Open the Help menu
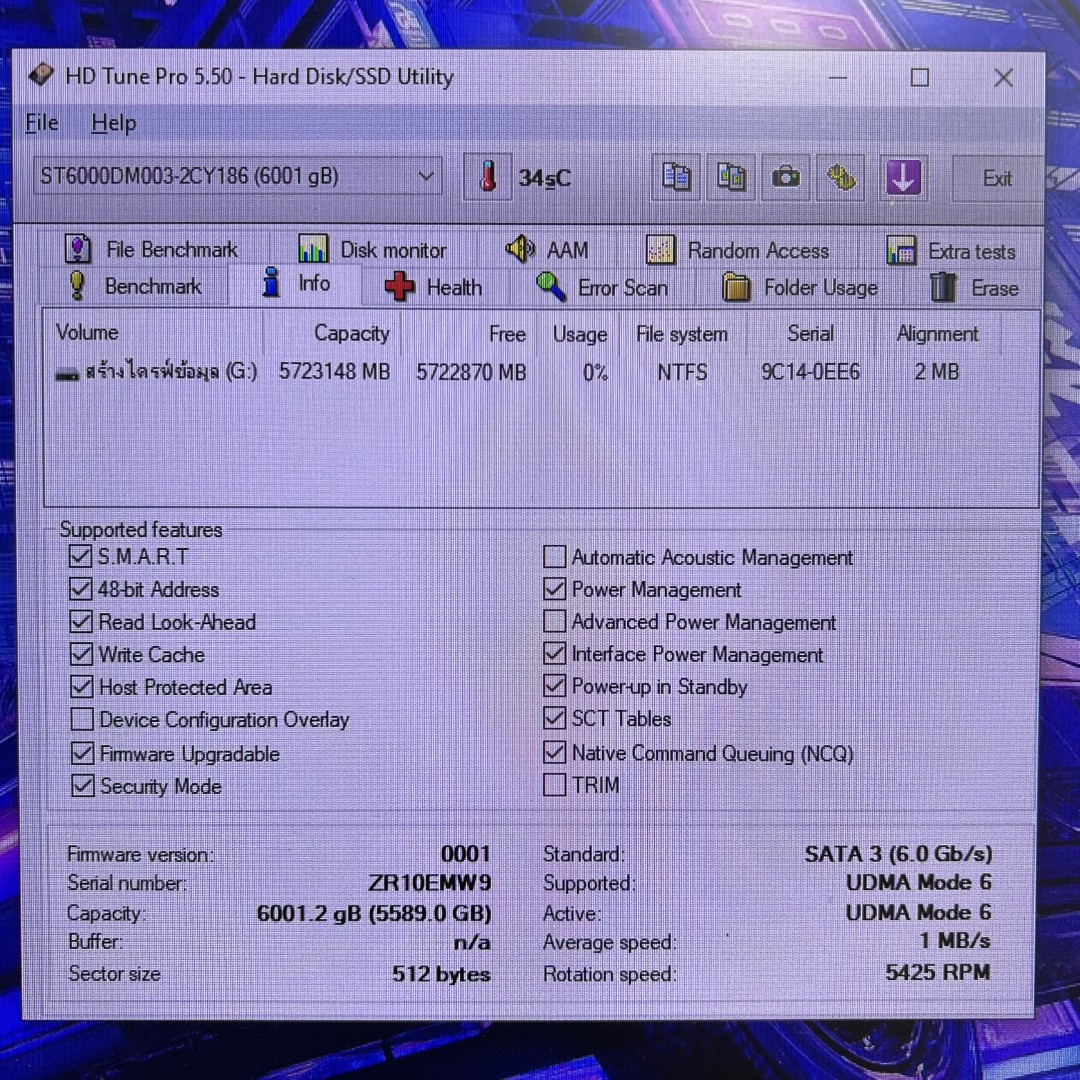1080x1080 pixels. point(113,123)
